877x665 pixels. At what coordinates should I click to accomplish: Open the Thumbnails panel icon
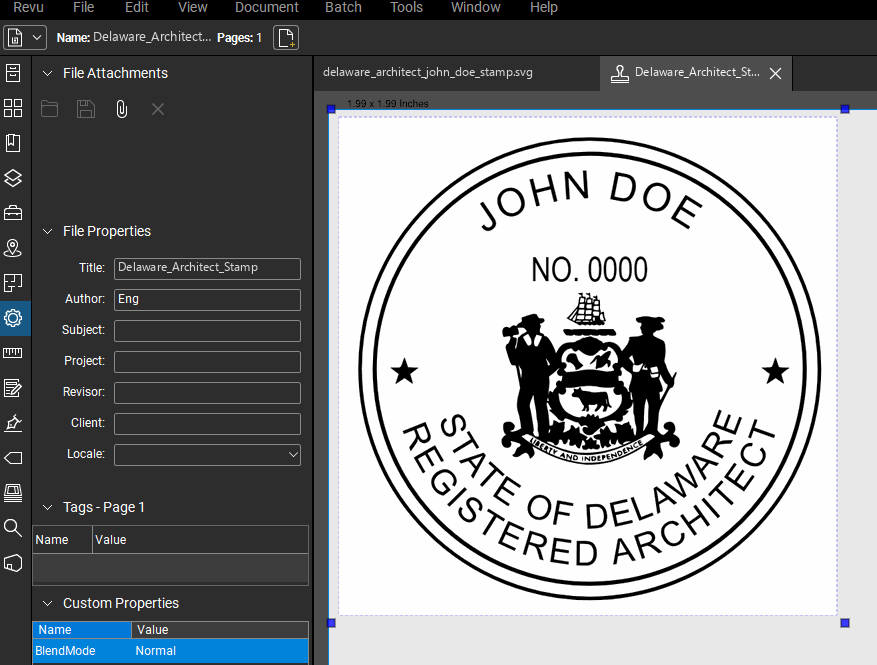[x=13, y=108]
